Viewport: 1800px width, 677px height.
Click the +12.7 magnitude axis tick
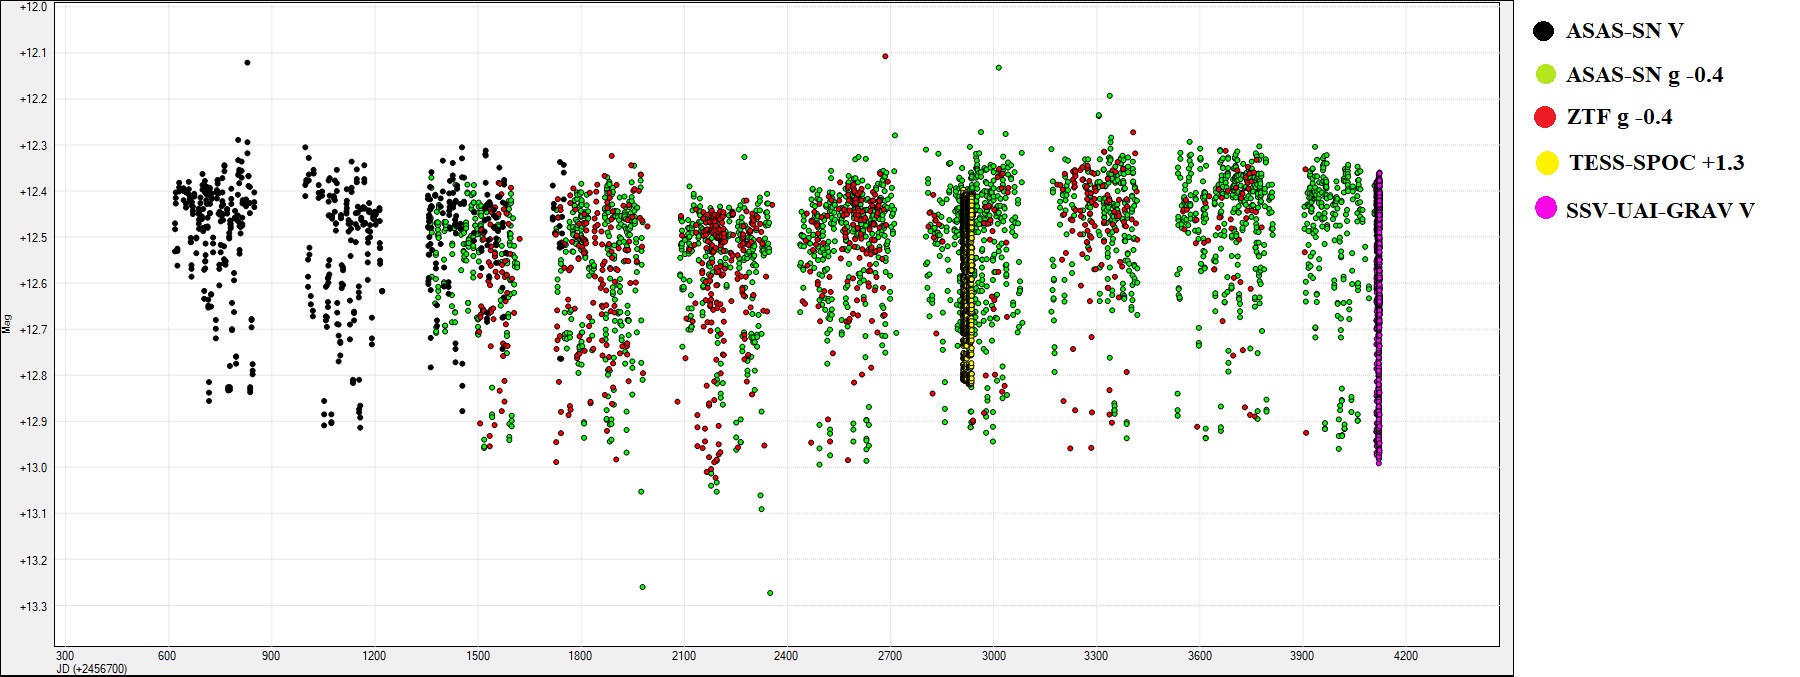33,330
